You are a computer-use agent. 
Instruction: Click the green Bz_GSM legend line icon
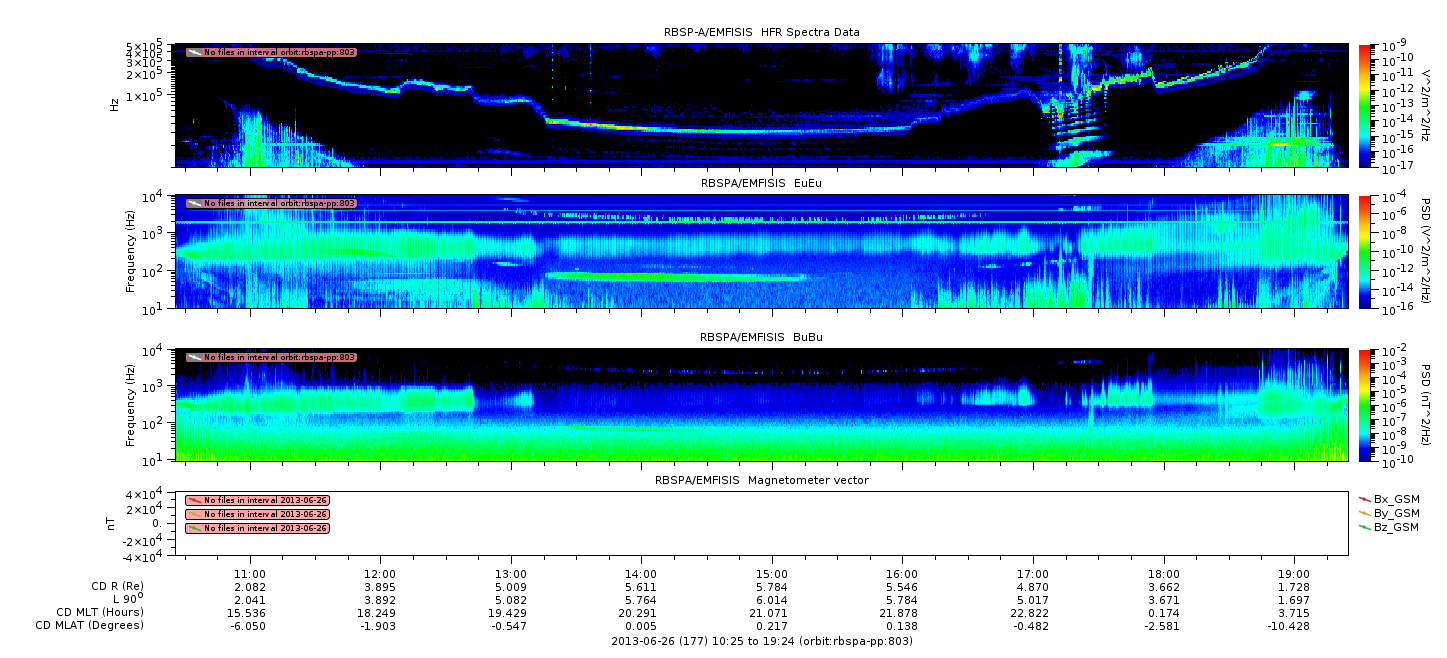[1365, 526]
